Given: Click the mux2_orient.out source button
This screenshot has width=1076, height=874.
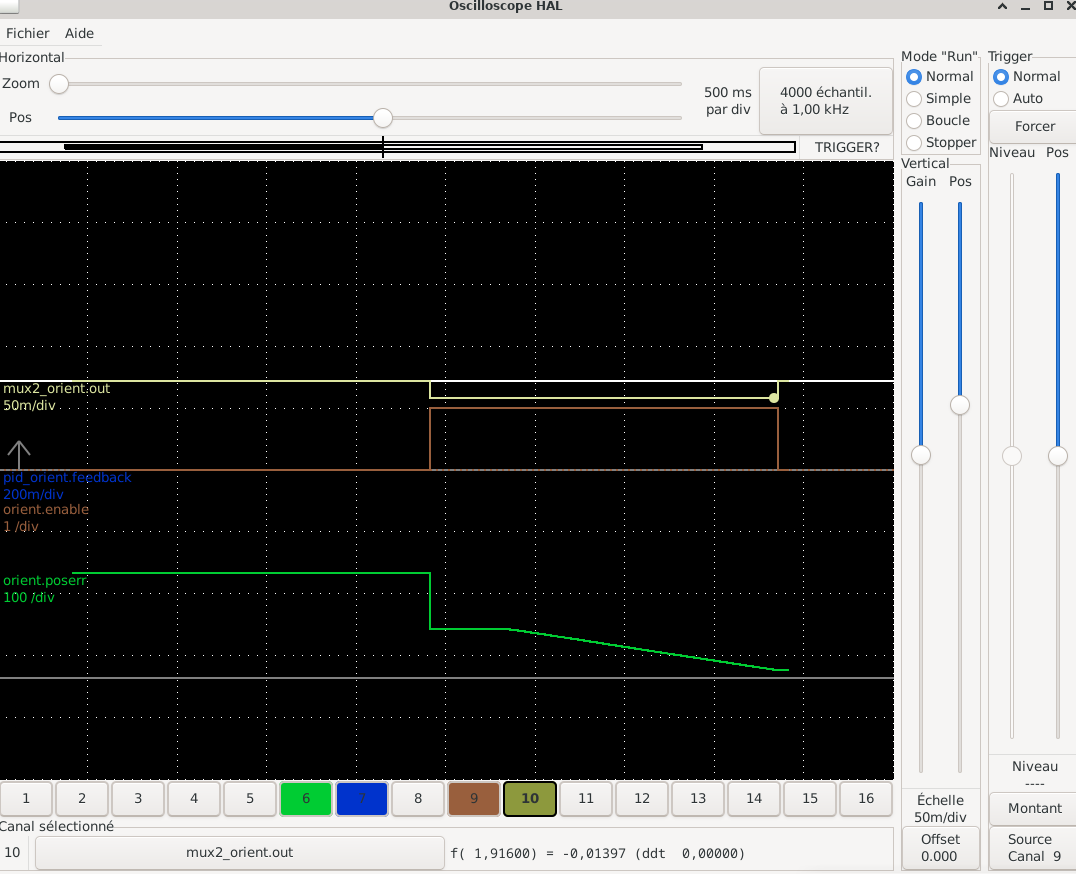Looking at the screenshot, I should [x=239, y=853].
